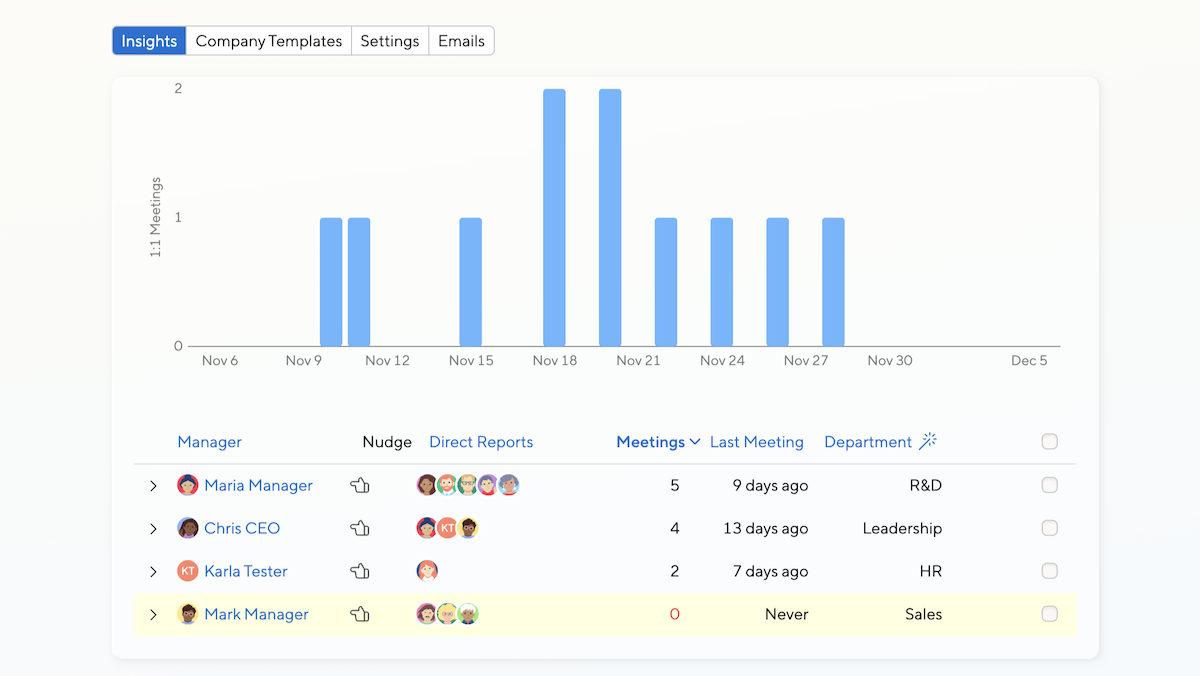The image size is (1200, 676).
Task: Sort by the Meetings column dropdown
Action: 658,442
